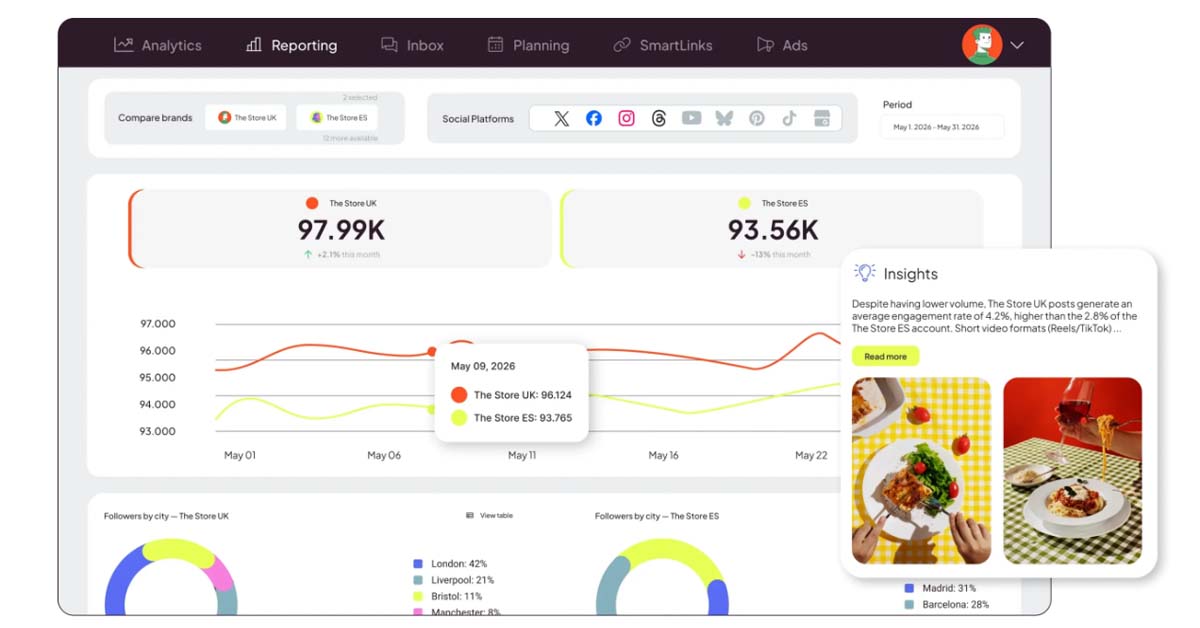Click the 97.000 y-axis value

157,324
